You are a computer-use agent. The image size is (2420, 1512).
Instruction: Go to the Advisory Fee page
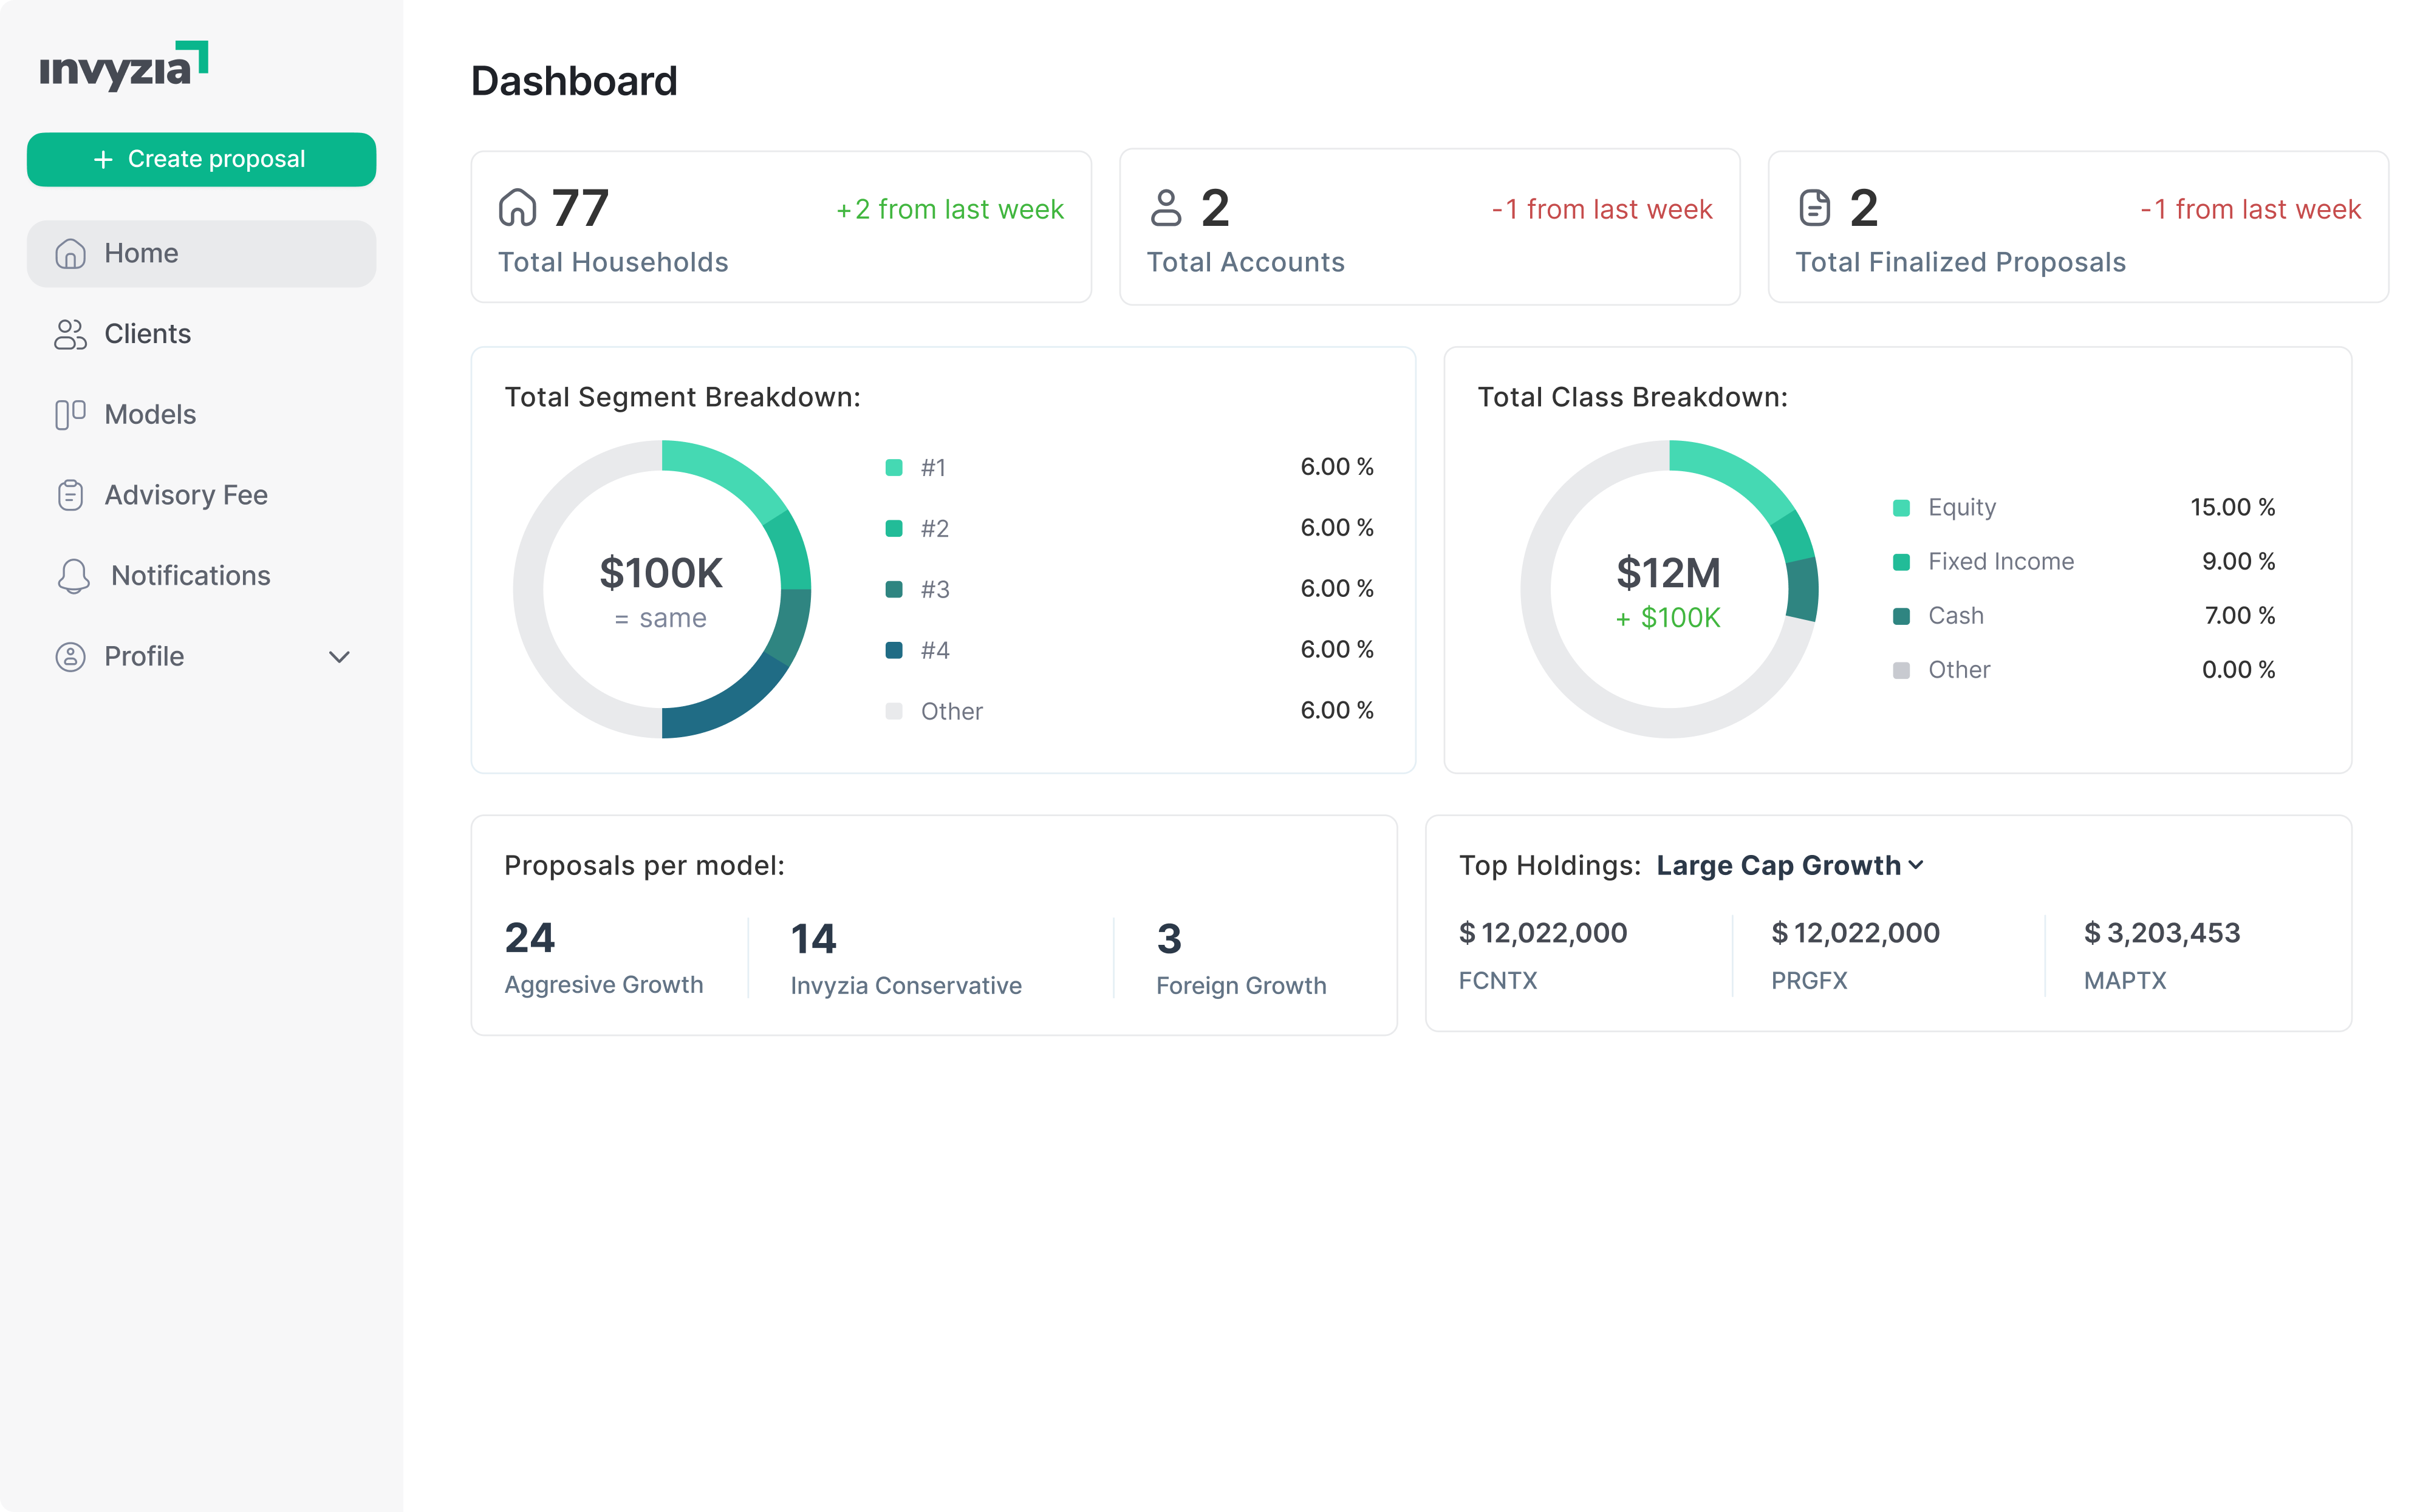click(x=186, y=495)
